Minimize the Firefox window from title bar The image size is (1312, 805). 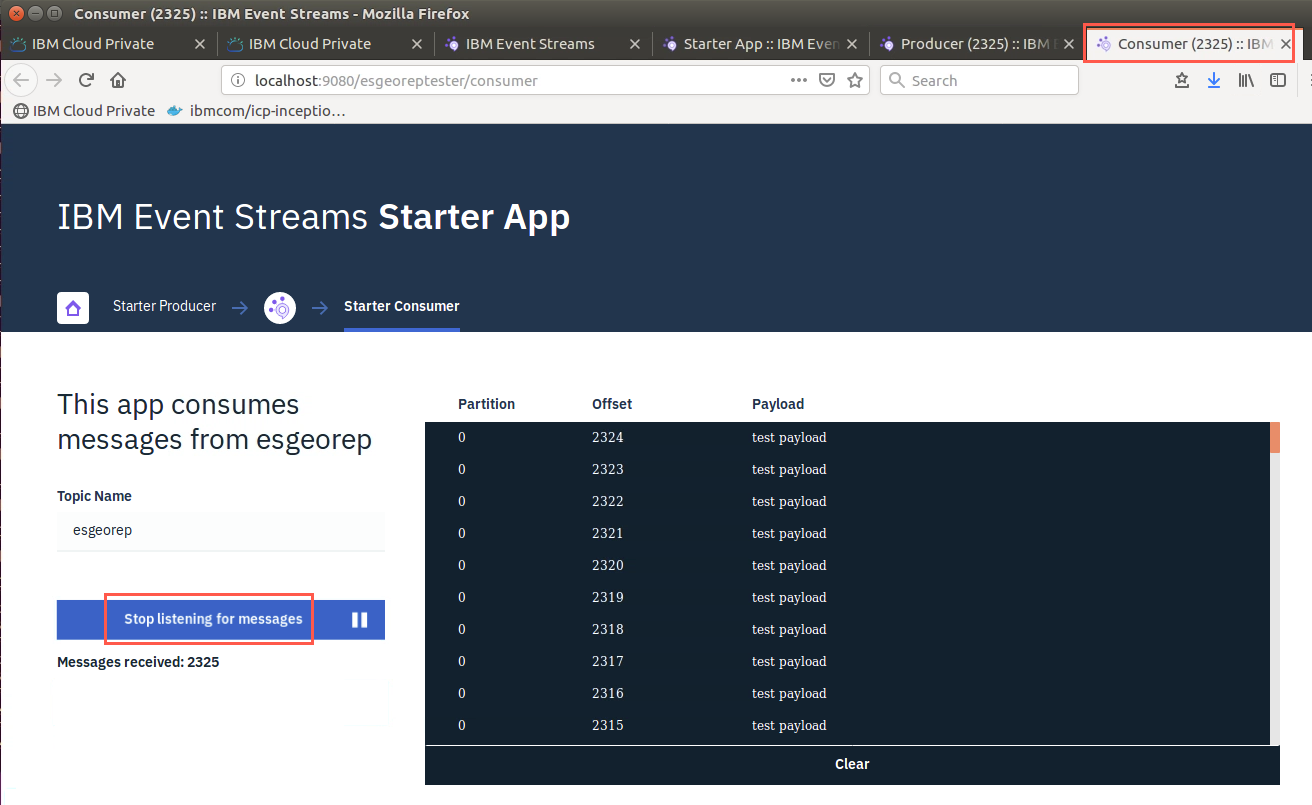click(34, 13)
